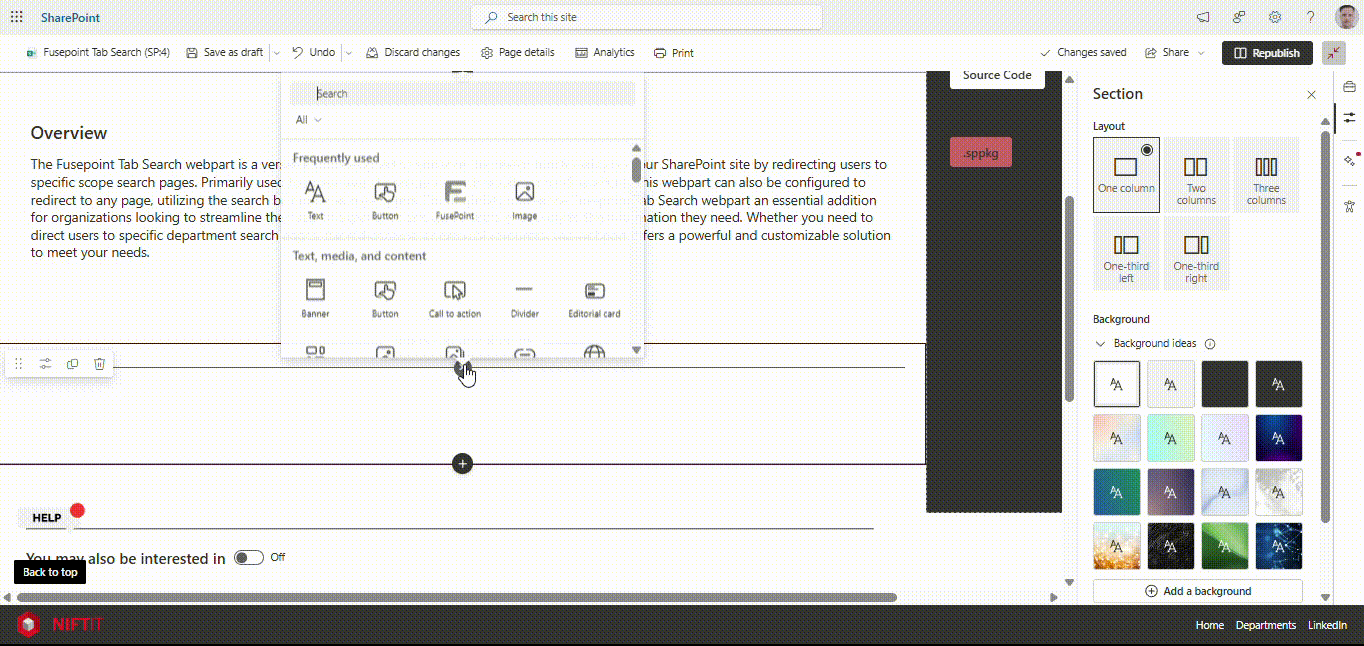Insert the Text web part
The height and width of the screenshot is (646, 1364).
315,200
